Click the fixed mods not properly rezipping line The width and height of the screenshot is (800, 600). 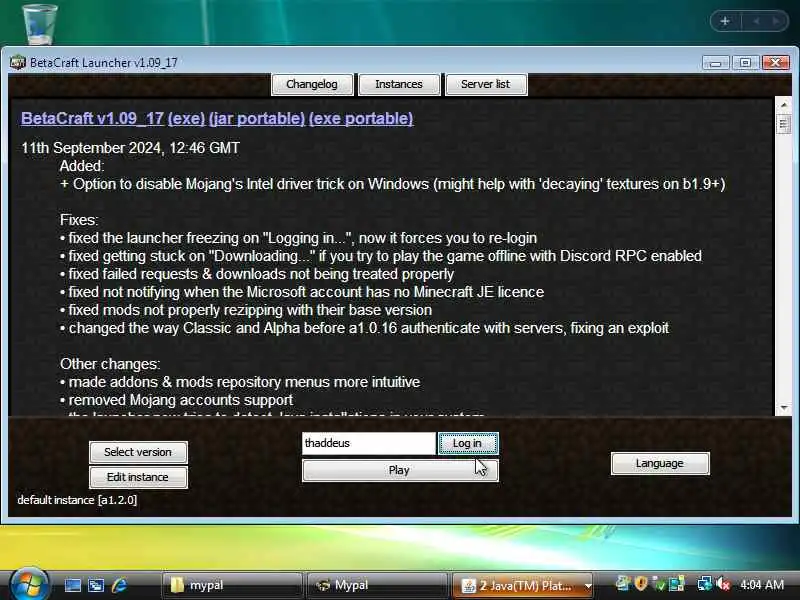(x=246, y=310)
